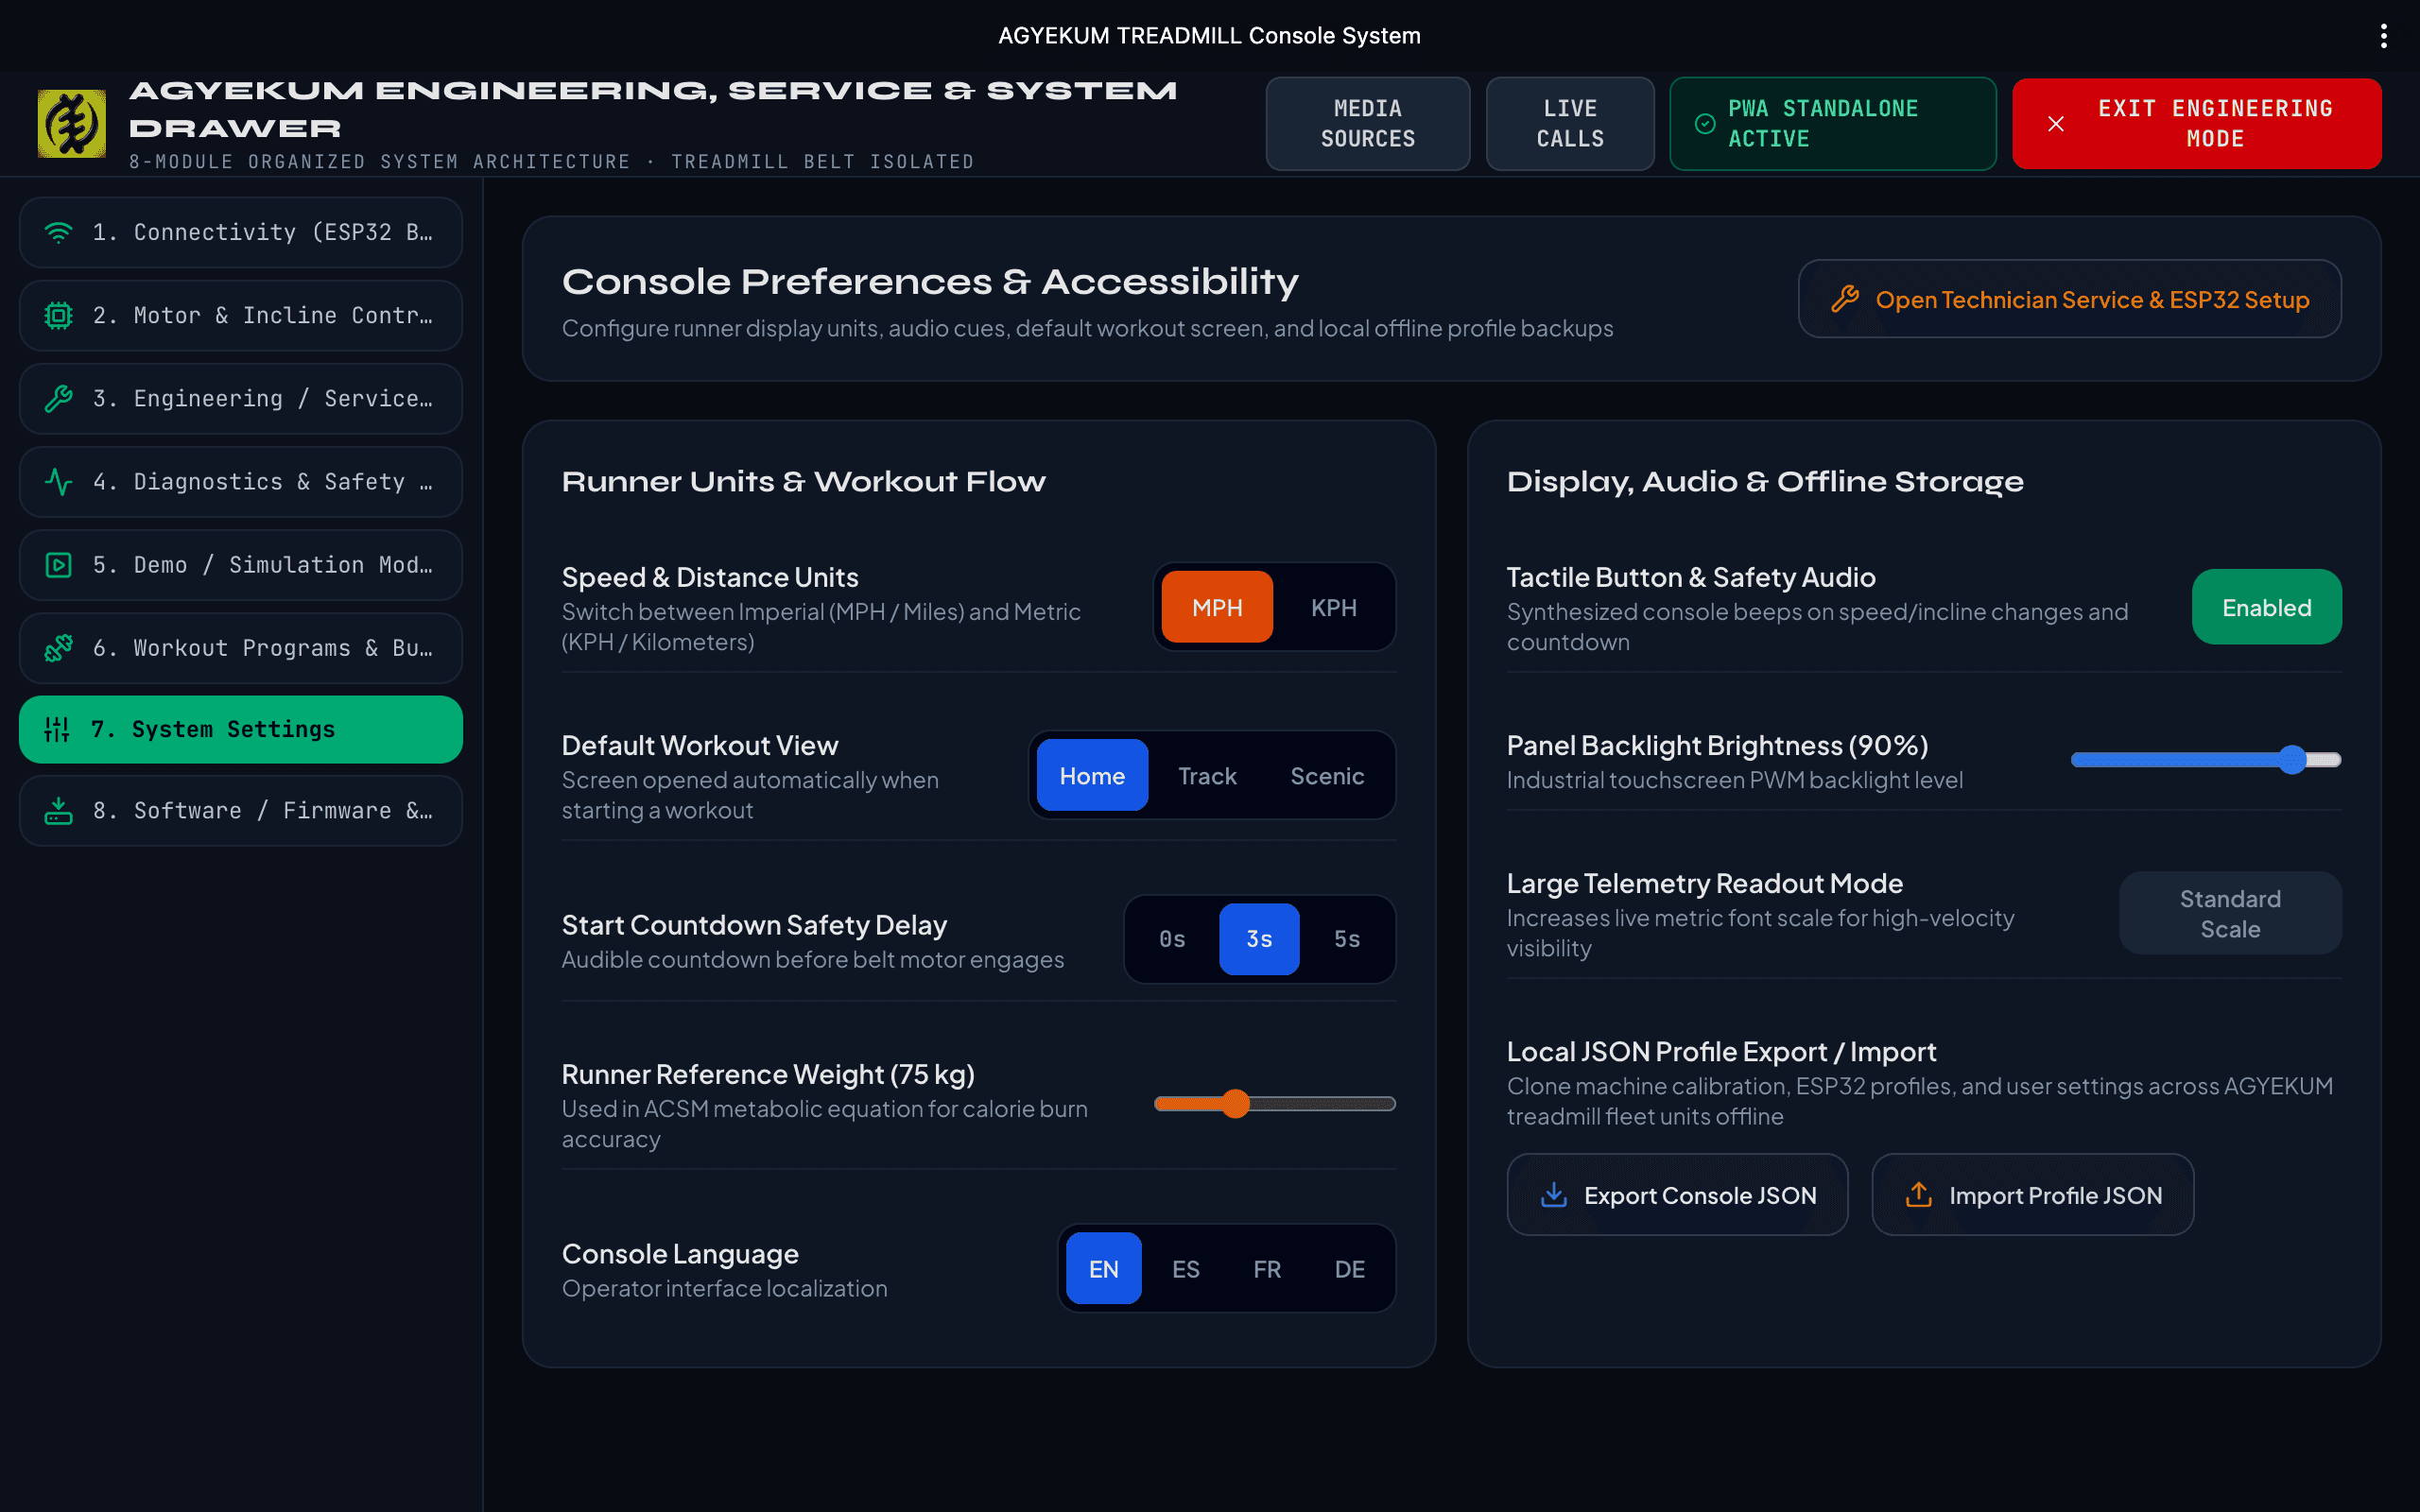Click the Runner Units & Workout Flow heading
Image resolution: width=2420 pixels, height=1512 pixels.
pyautogui.click(x=803, y=482)
